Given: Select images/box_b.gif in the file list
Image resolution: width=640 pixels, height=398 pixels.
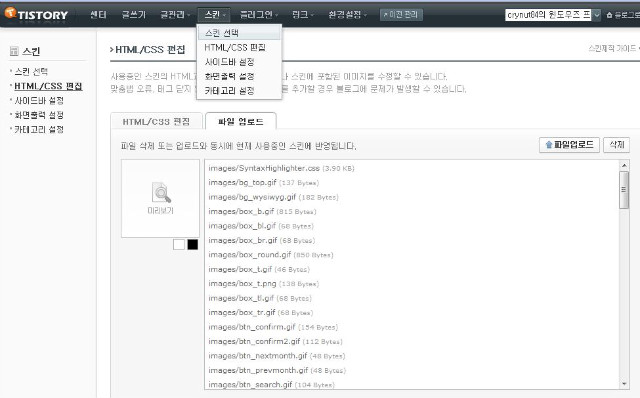Looking at the screenshot, I should pyautogui.click(x=262, y=211).
